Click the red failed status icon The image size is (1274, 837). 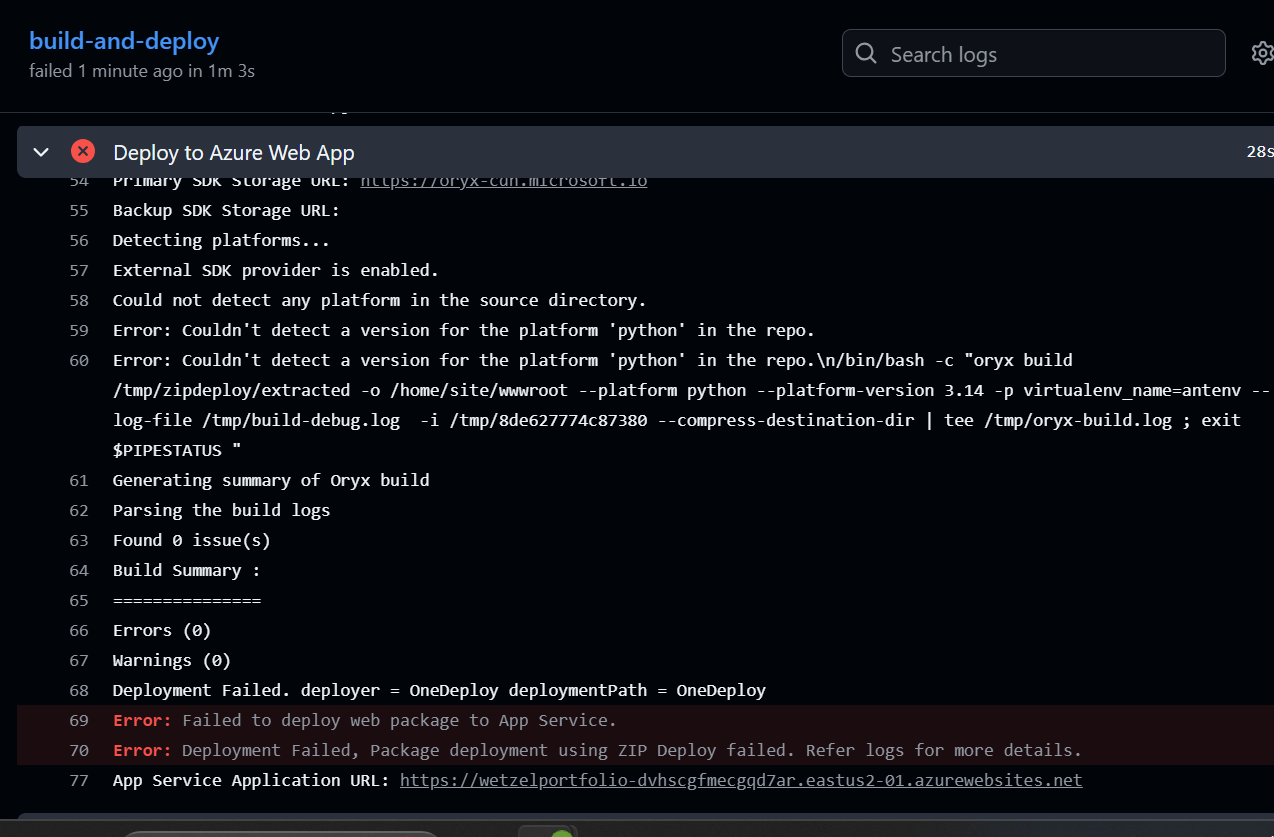[x=83, y=152]
